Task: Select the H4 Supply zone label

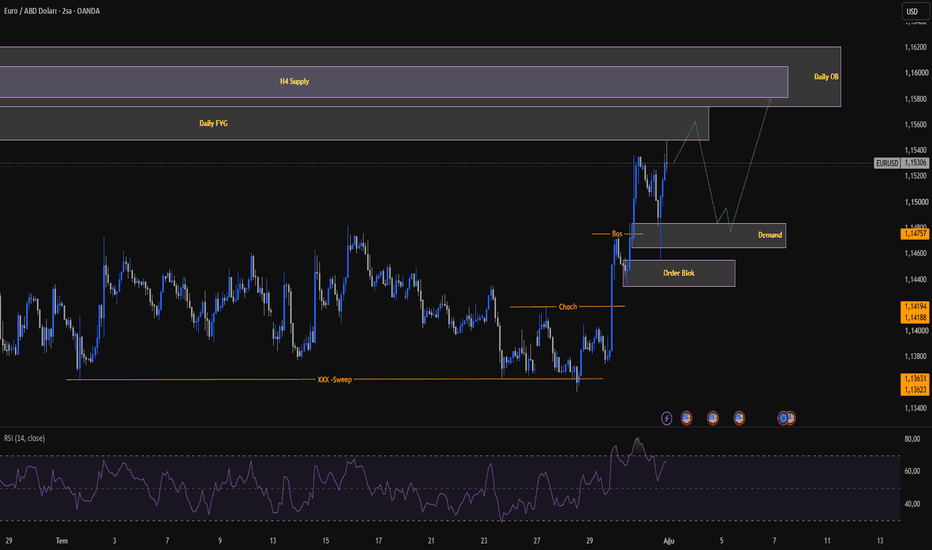Action: [295, 81]
